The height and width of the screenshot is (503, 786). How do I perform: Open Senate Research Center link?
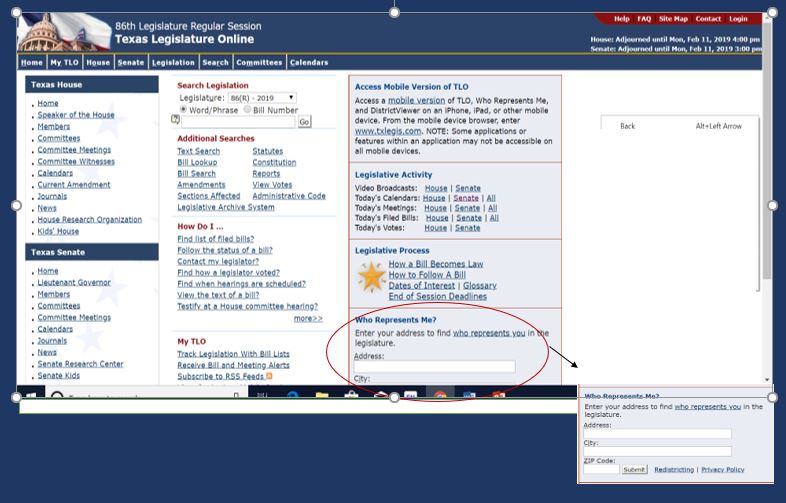(80, 364)
